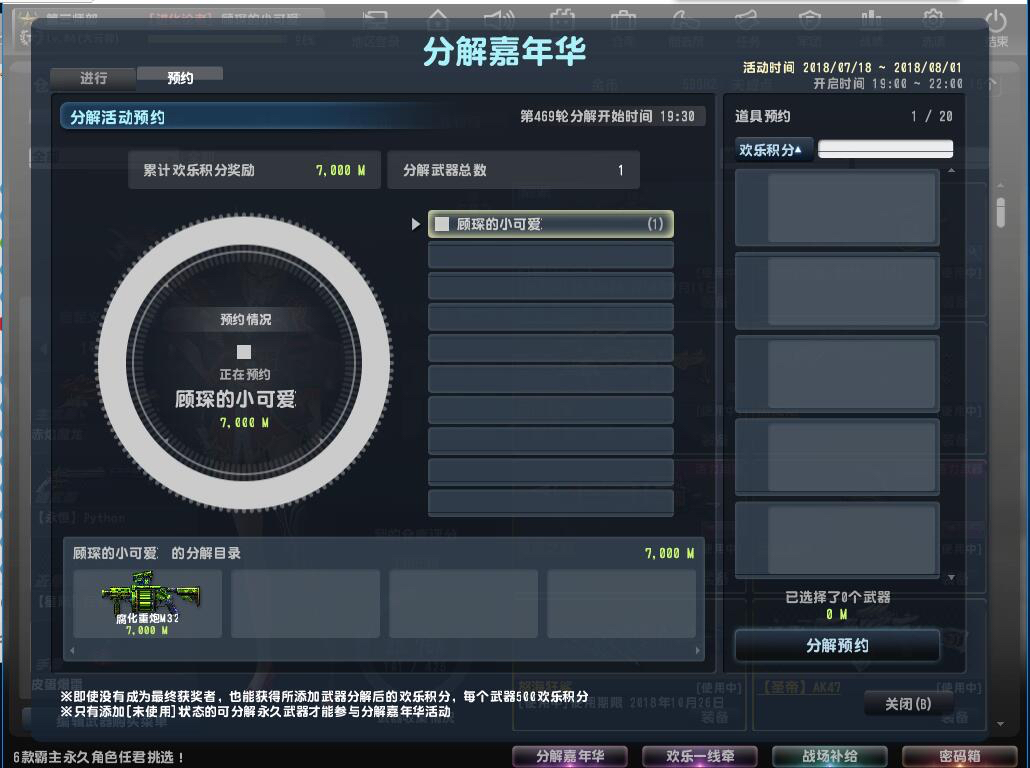Click the 分解活动预约 header
The image size is (1030, 768).
pos(118,117)
